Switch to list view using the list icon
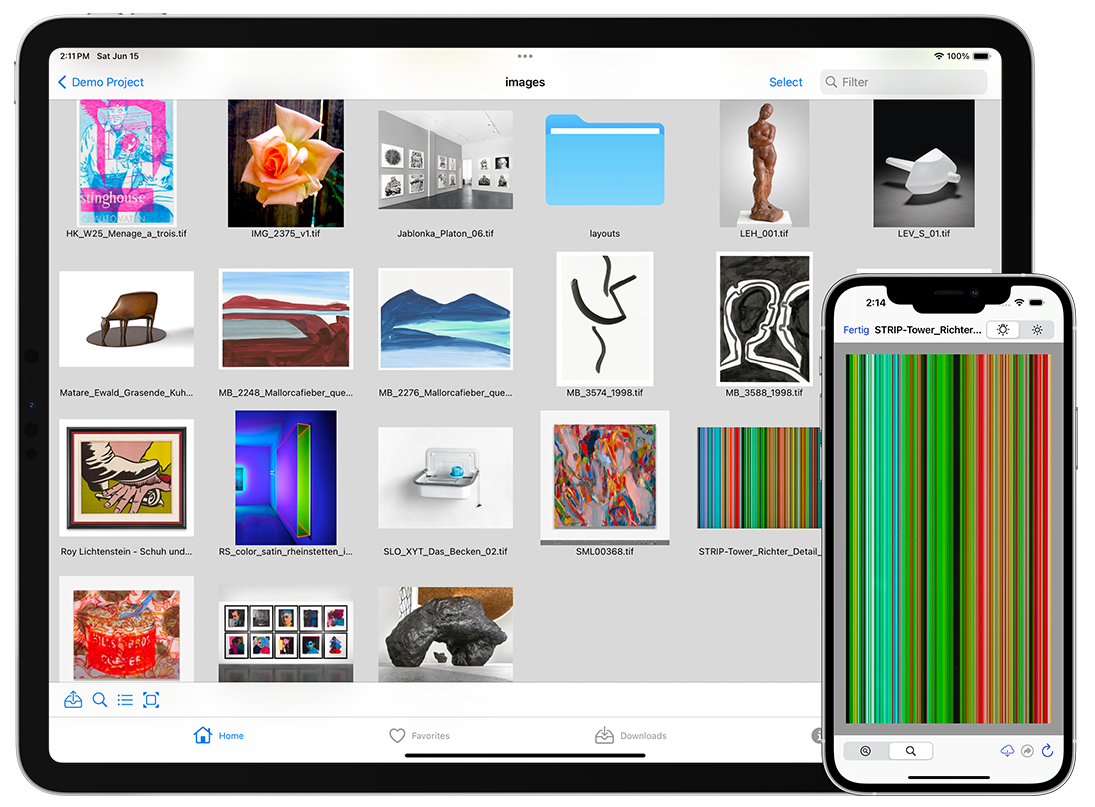Screen dimensions: 1095x807 (125, 700)
